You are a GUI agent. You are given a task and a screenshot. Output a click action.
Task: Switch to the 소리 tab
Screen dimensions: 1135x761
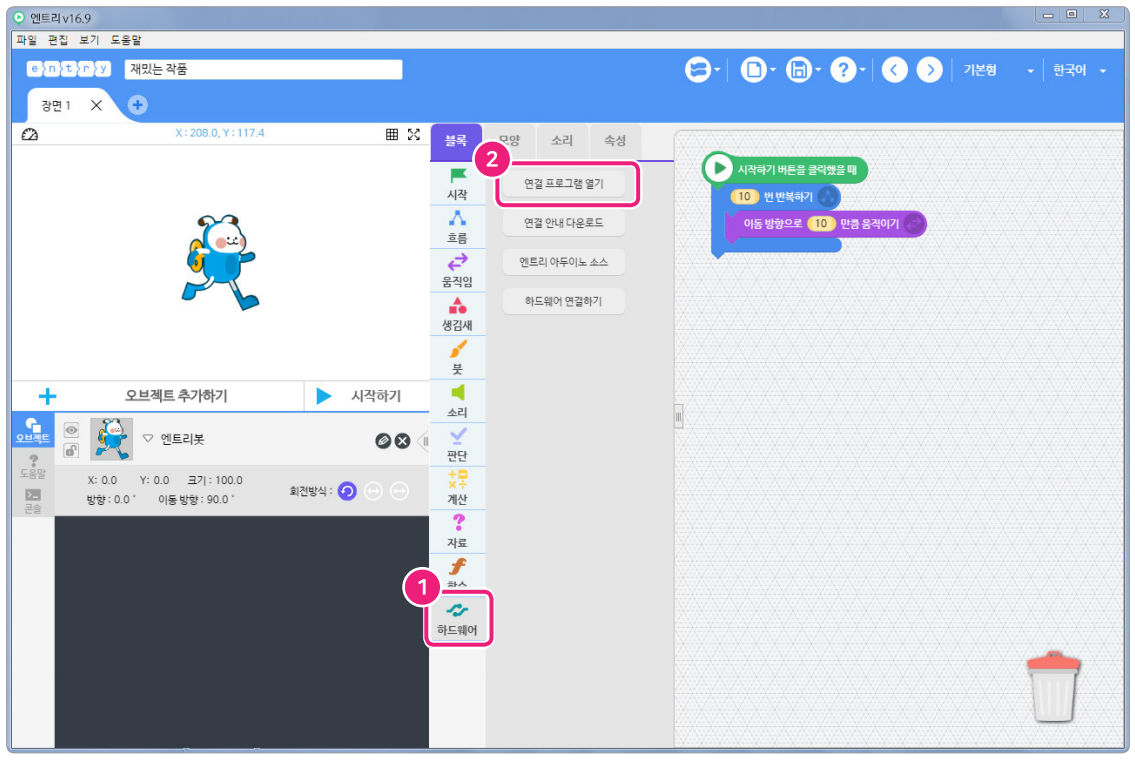pyautogui.click(x=562, y=141)
